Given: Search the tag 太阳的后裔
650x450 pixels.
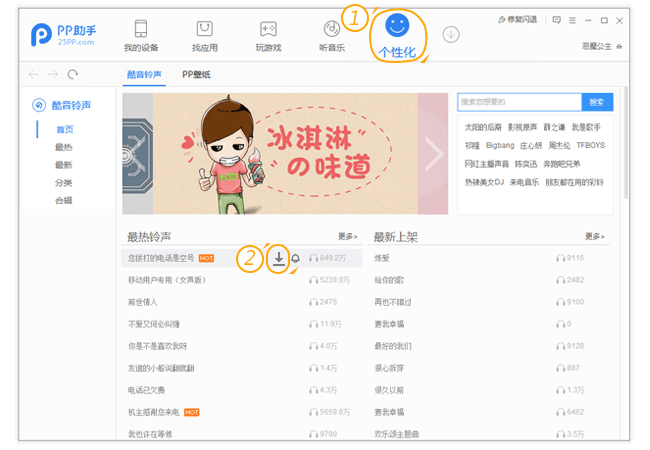Looking at the screenshot, I should tap(483, 127).
